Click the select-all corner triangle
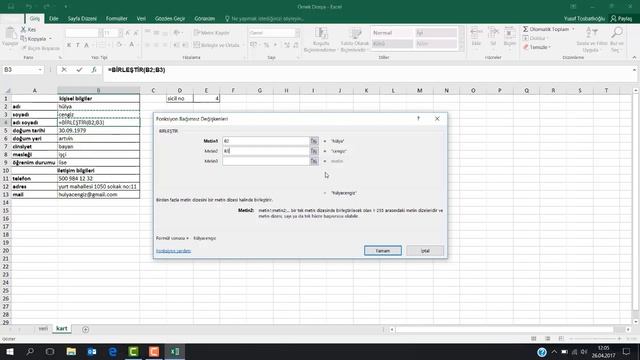This screenshot has height=360, width=640. [x=7, y=91]
